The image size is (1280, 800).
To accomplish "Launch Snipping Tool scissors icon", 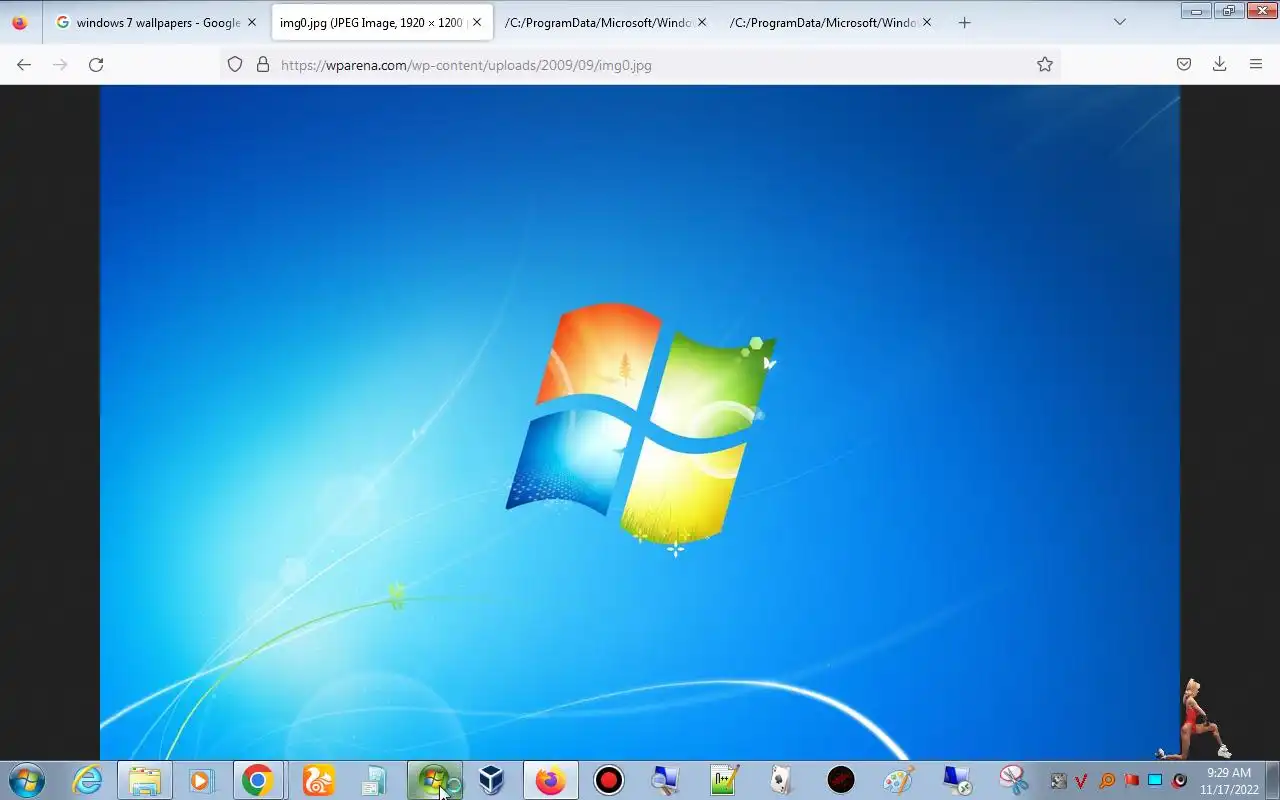I will tap(1014, 780).
